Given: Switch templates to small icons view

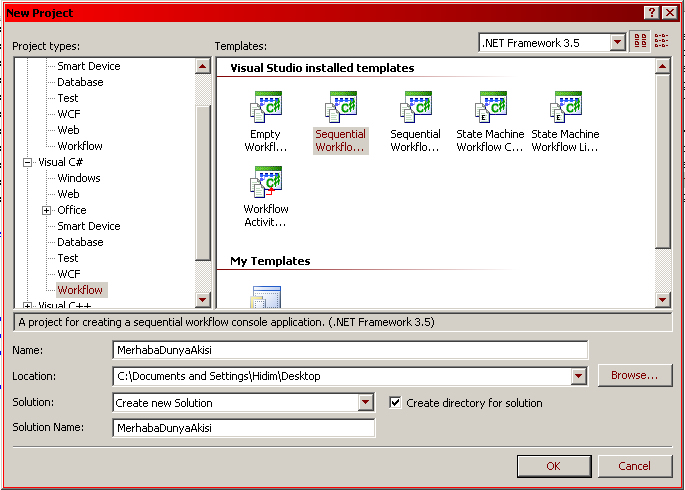Looking at the screenshot, I should click(661, 41).
